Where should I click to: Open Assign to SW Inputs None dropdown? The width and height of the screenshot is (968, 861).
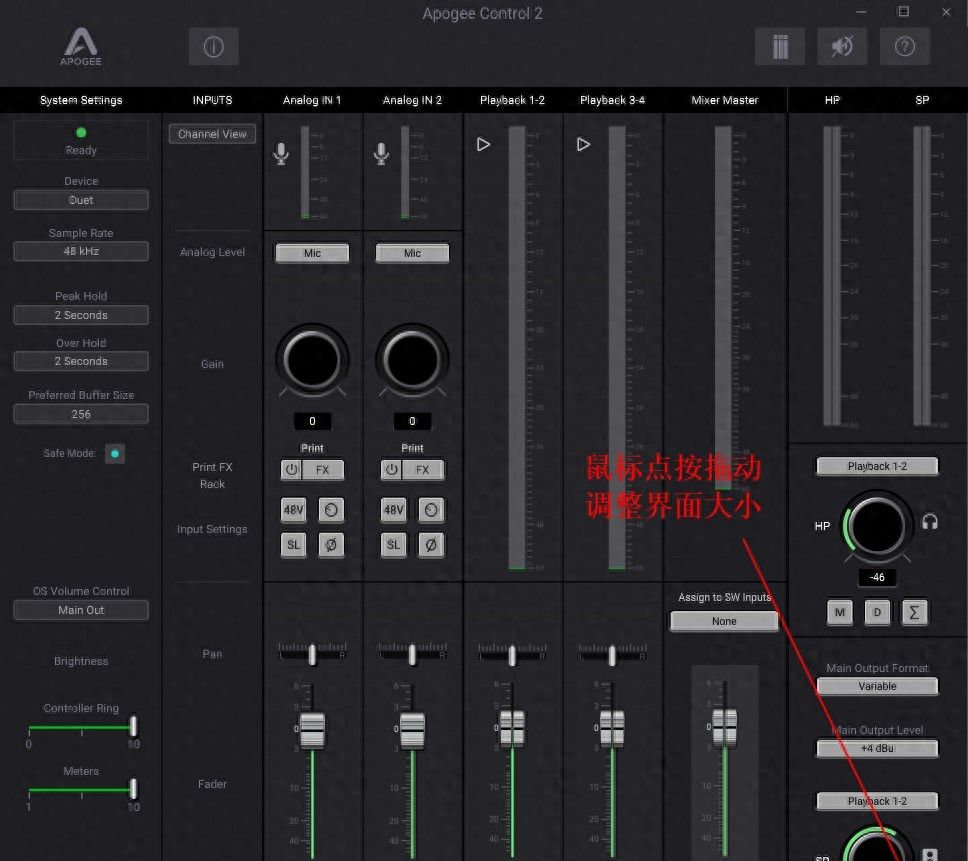724,621
